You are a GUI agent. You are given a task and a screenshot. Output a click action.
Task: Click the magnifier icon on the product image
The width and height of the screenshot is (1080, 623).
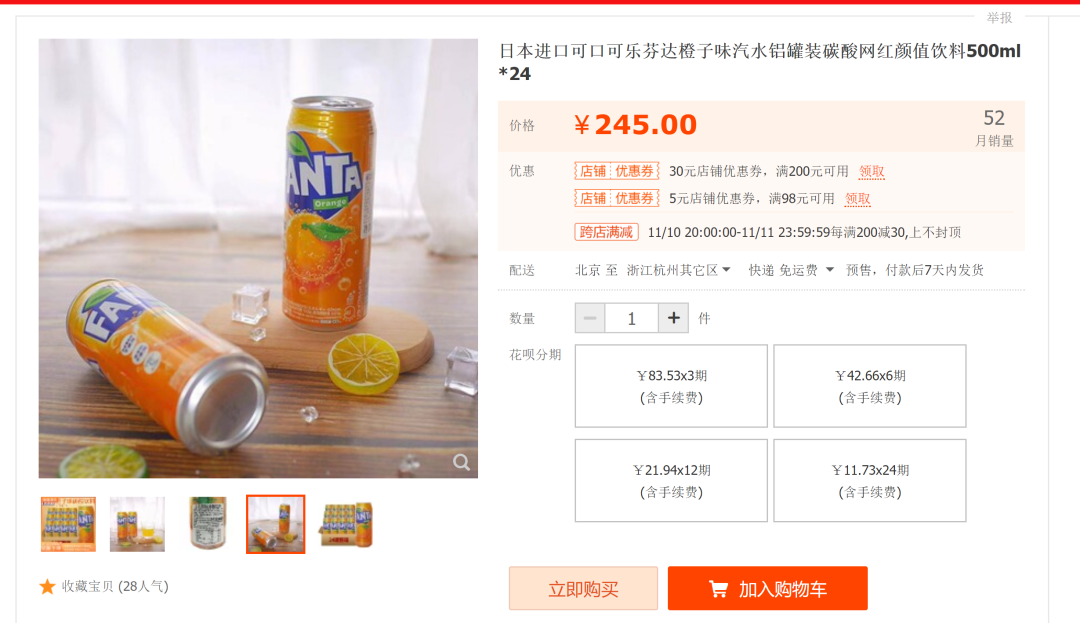click(x=461, y=462)
